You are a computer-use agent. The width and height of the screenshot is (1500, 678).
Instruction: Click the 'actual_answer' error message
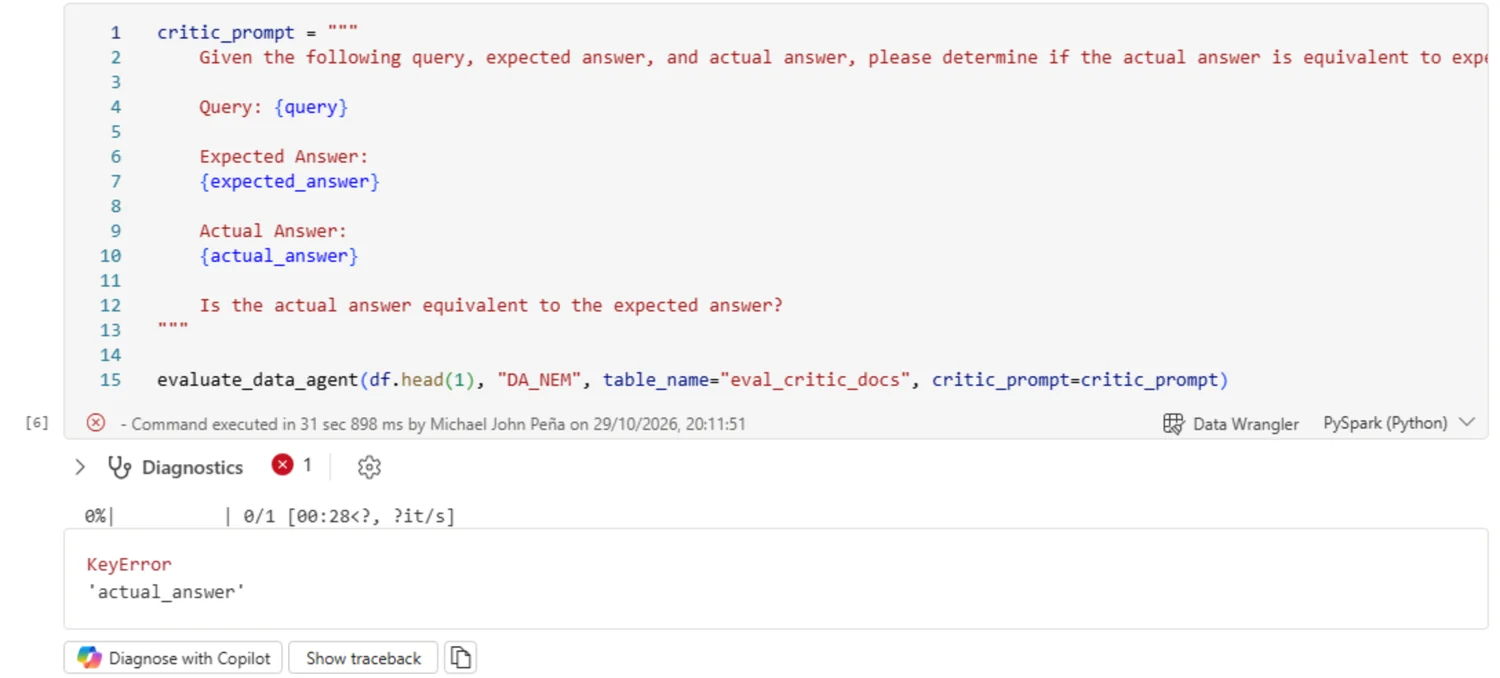click(166, 591)
